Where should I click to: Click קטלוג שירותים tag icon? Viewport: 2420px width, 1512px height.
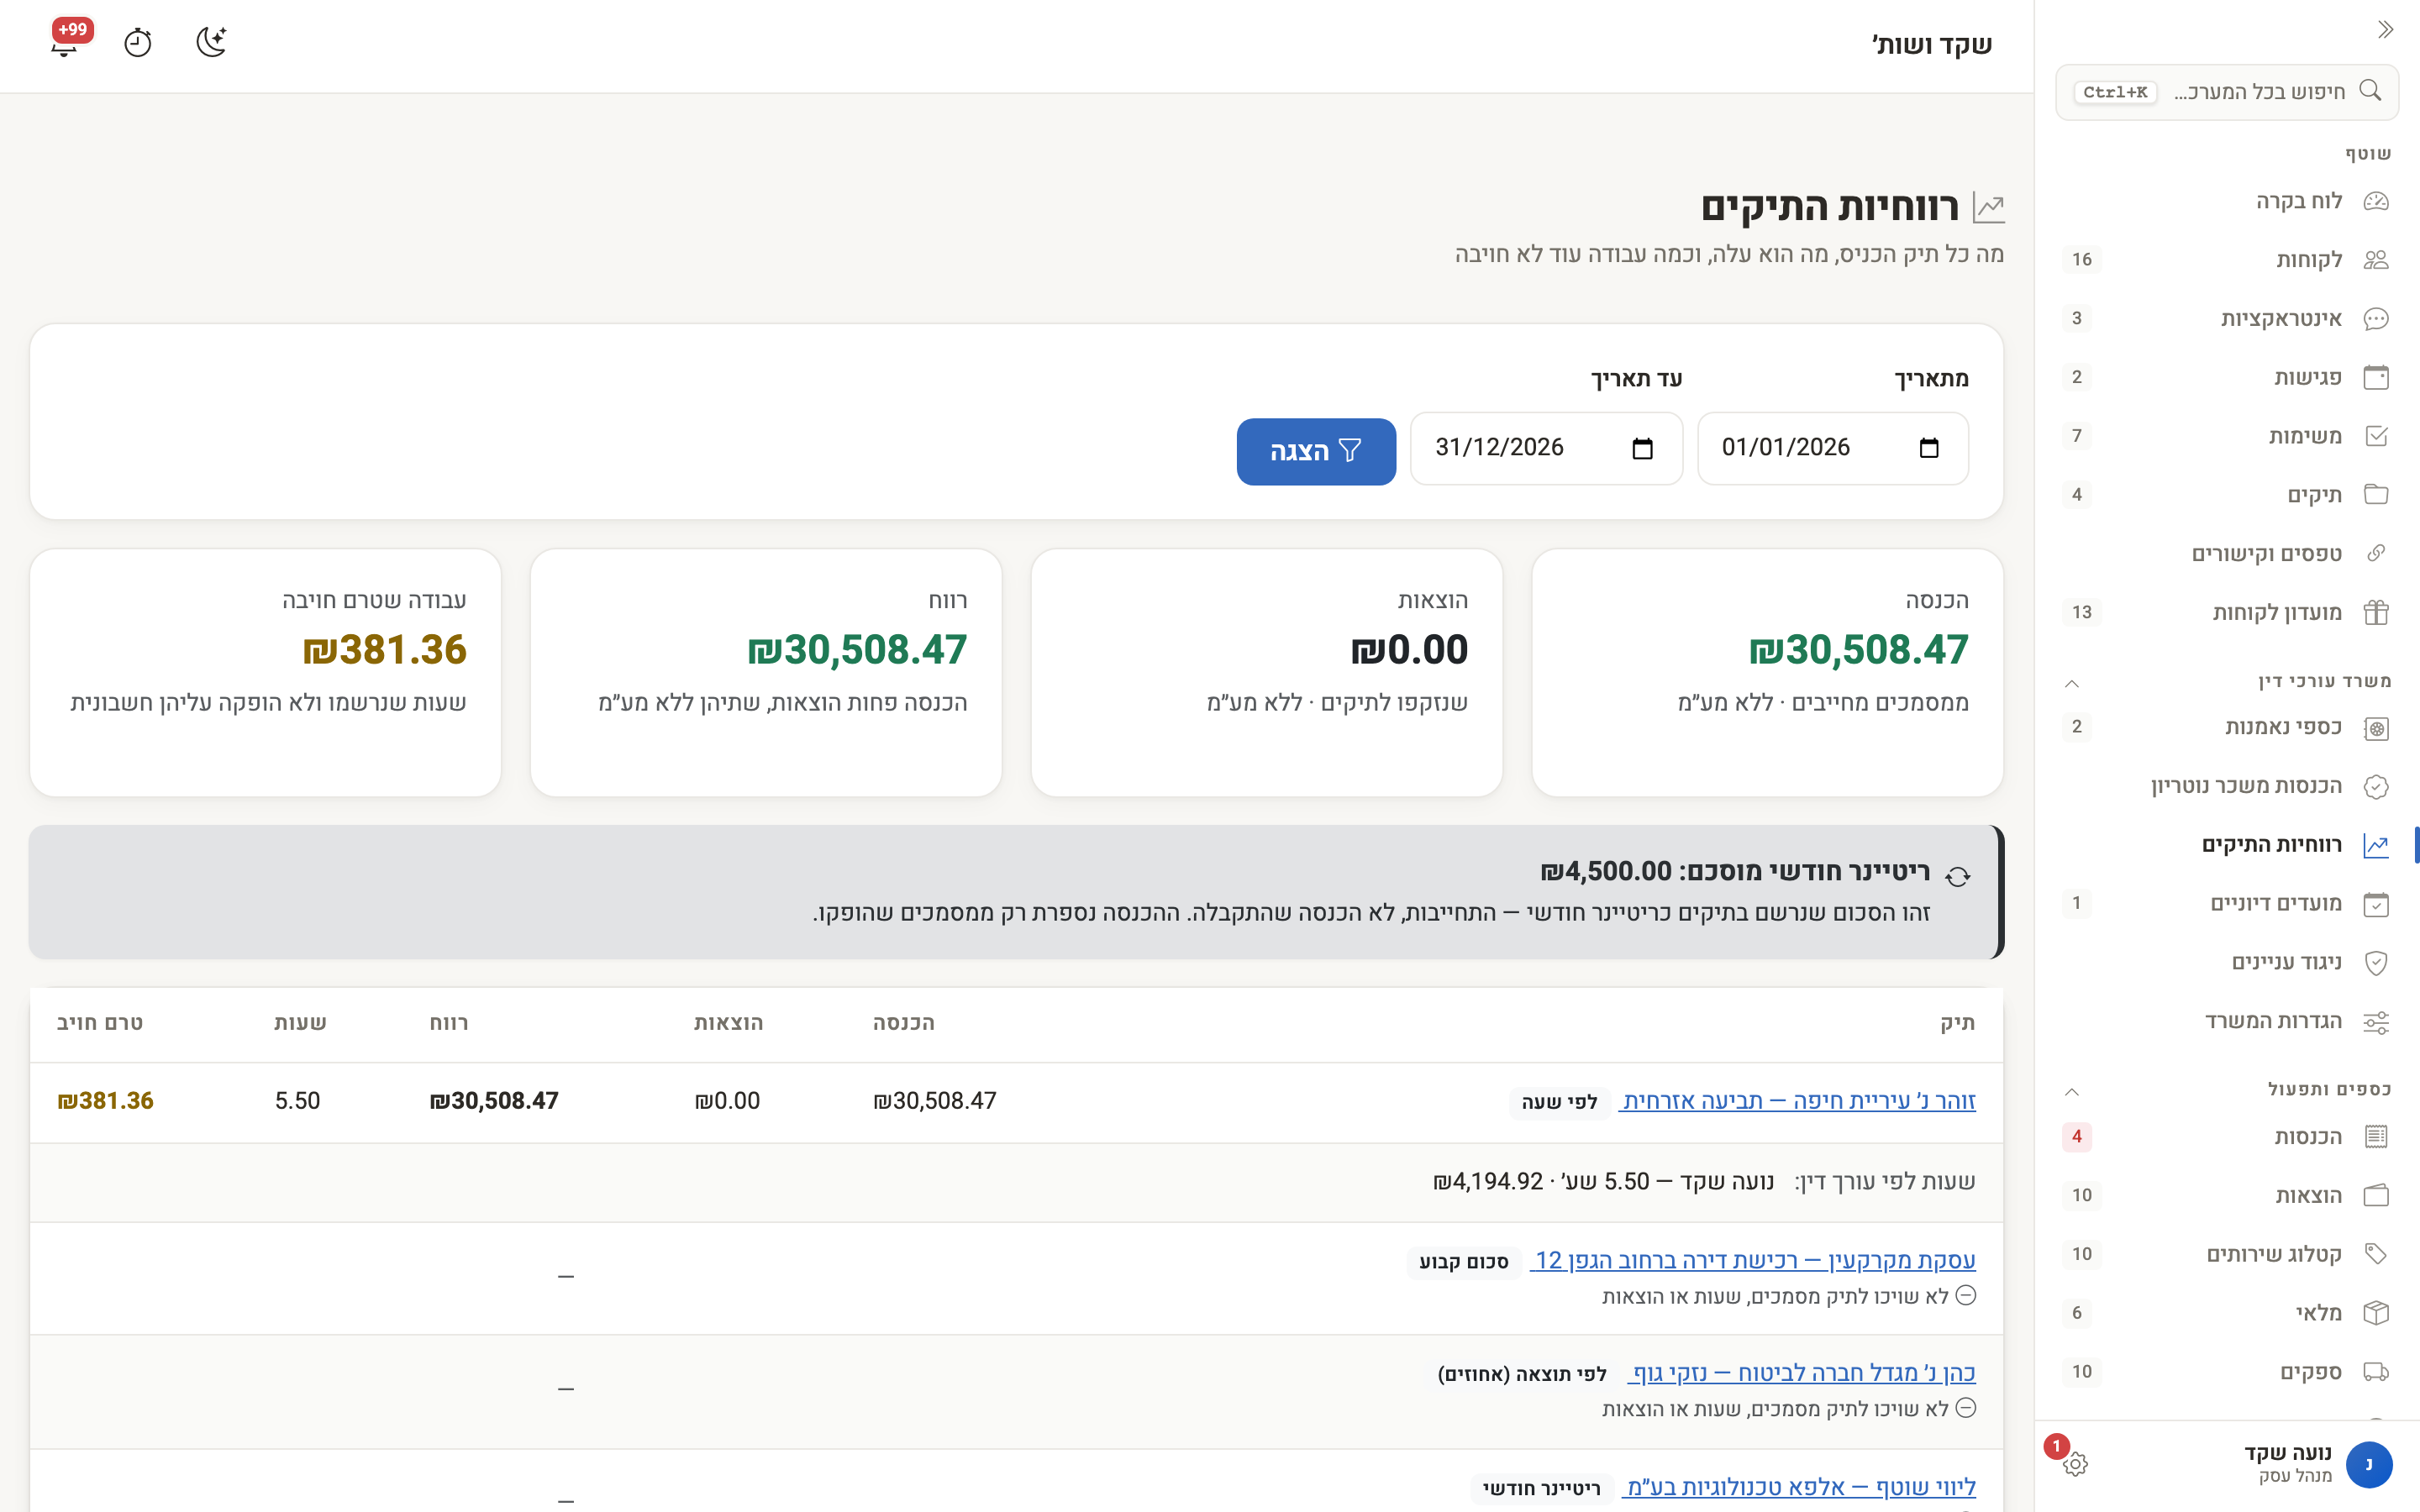coord(2376,1254)
